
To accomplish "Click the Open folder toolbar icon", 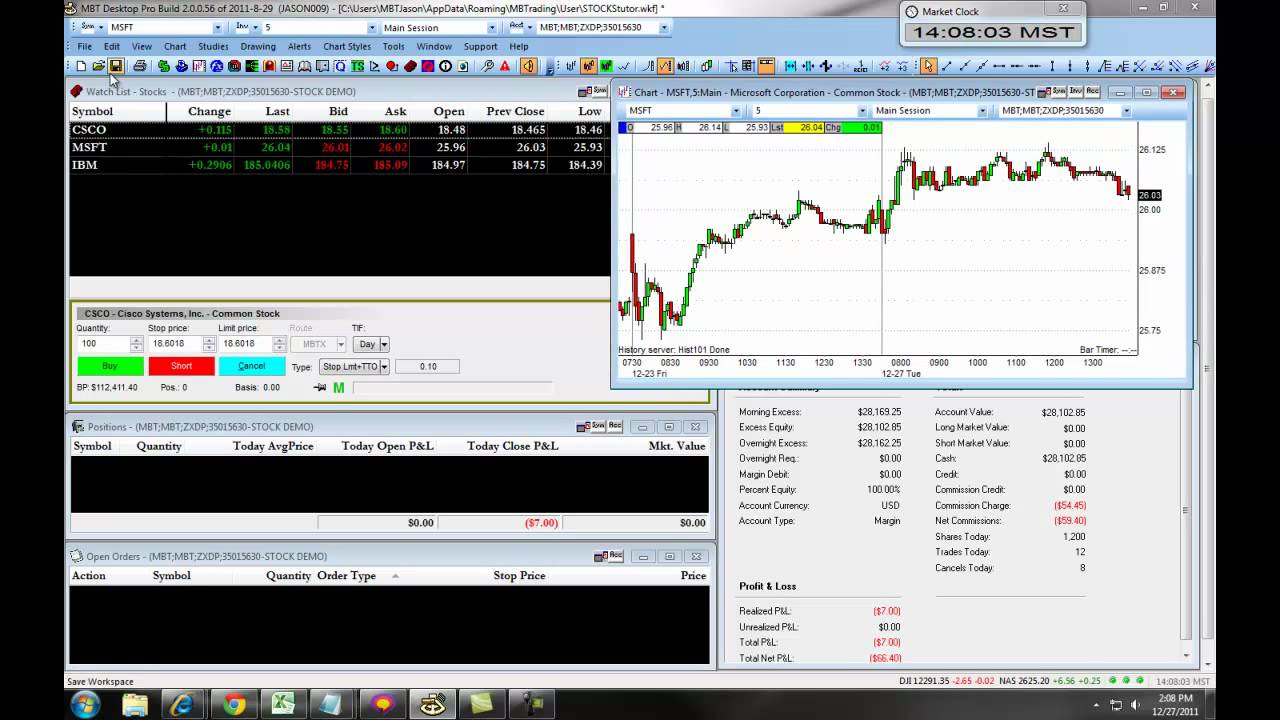I will pyautogui.click(x=98, y=66).
